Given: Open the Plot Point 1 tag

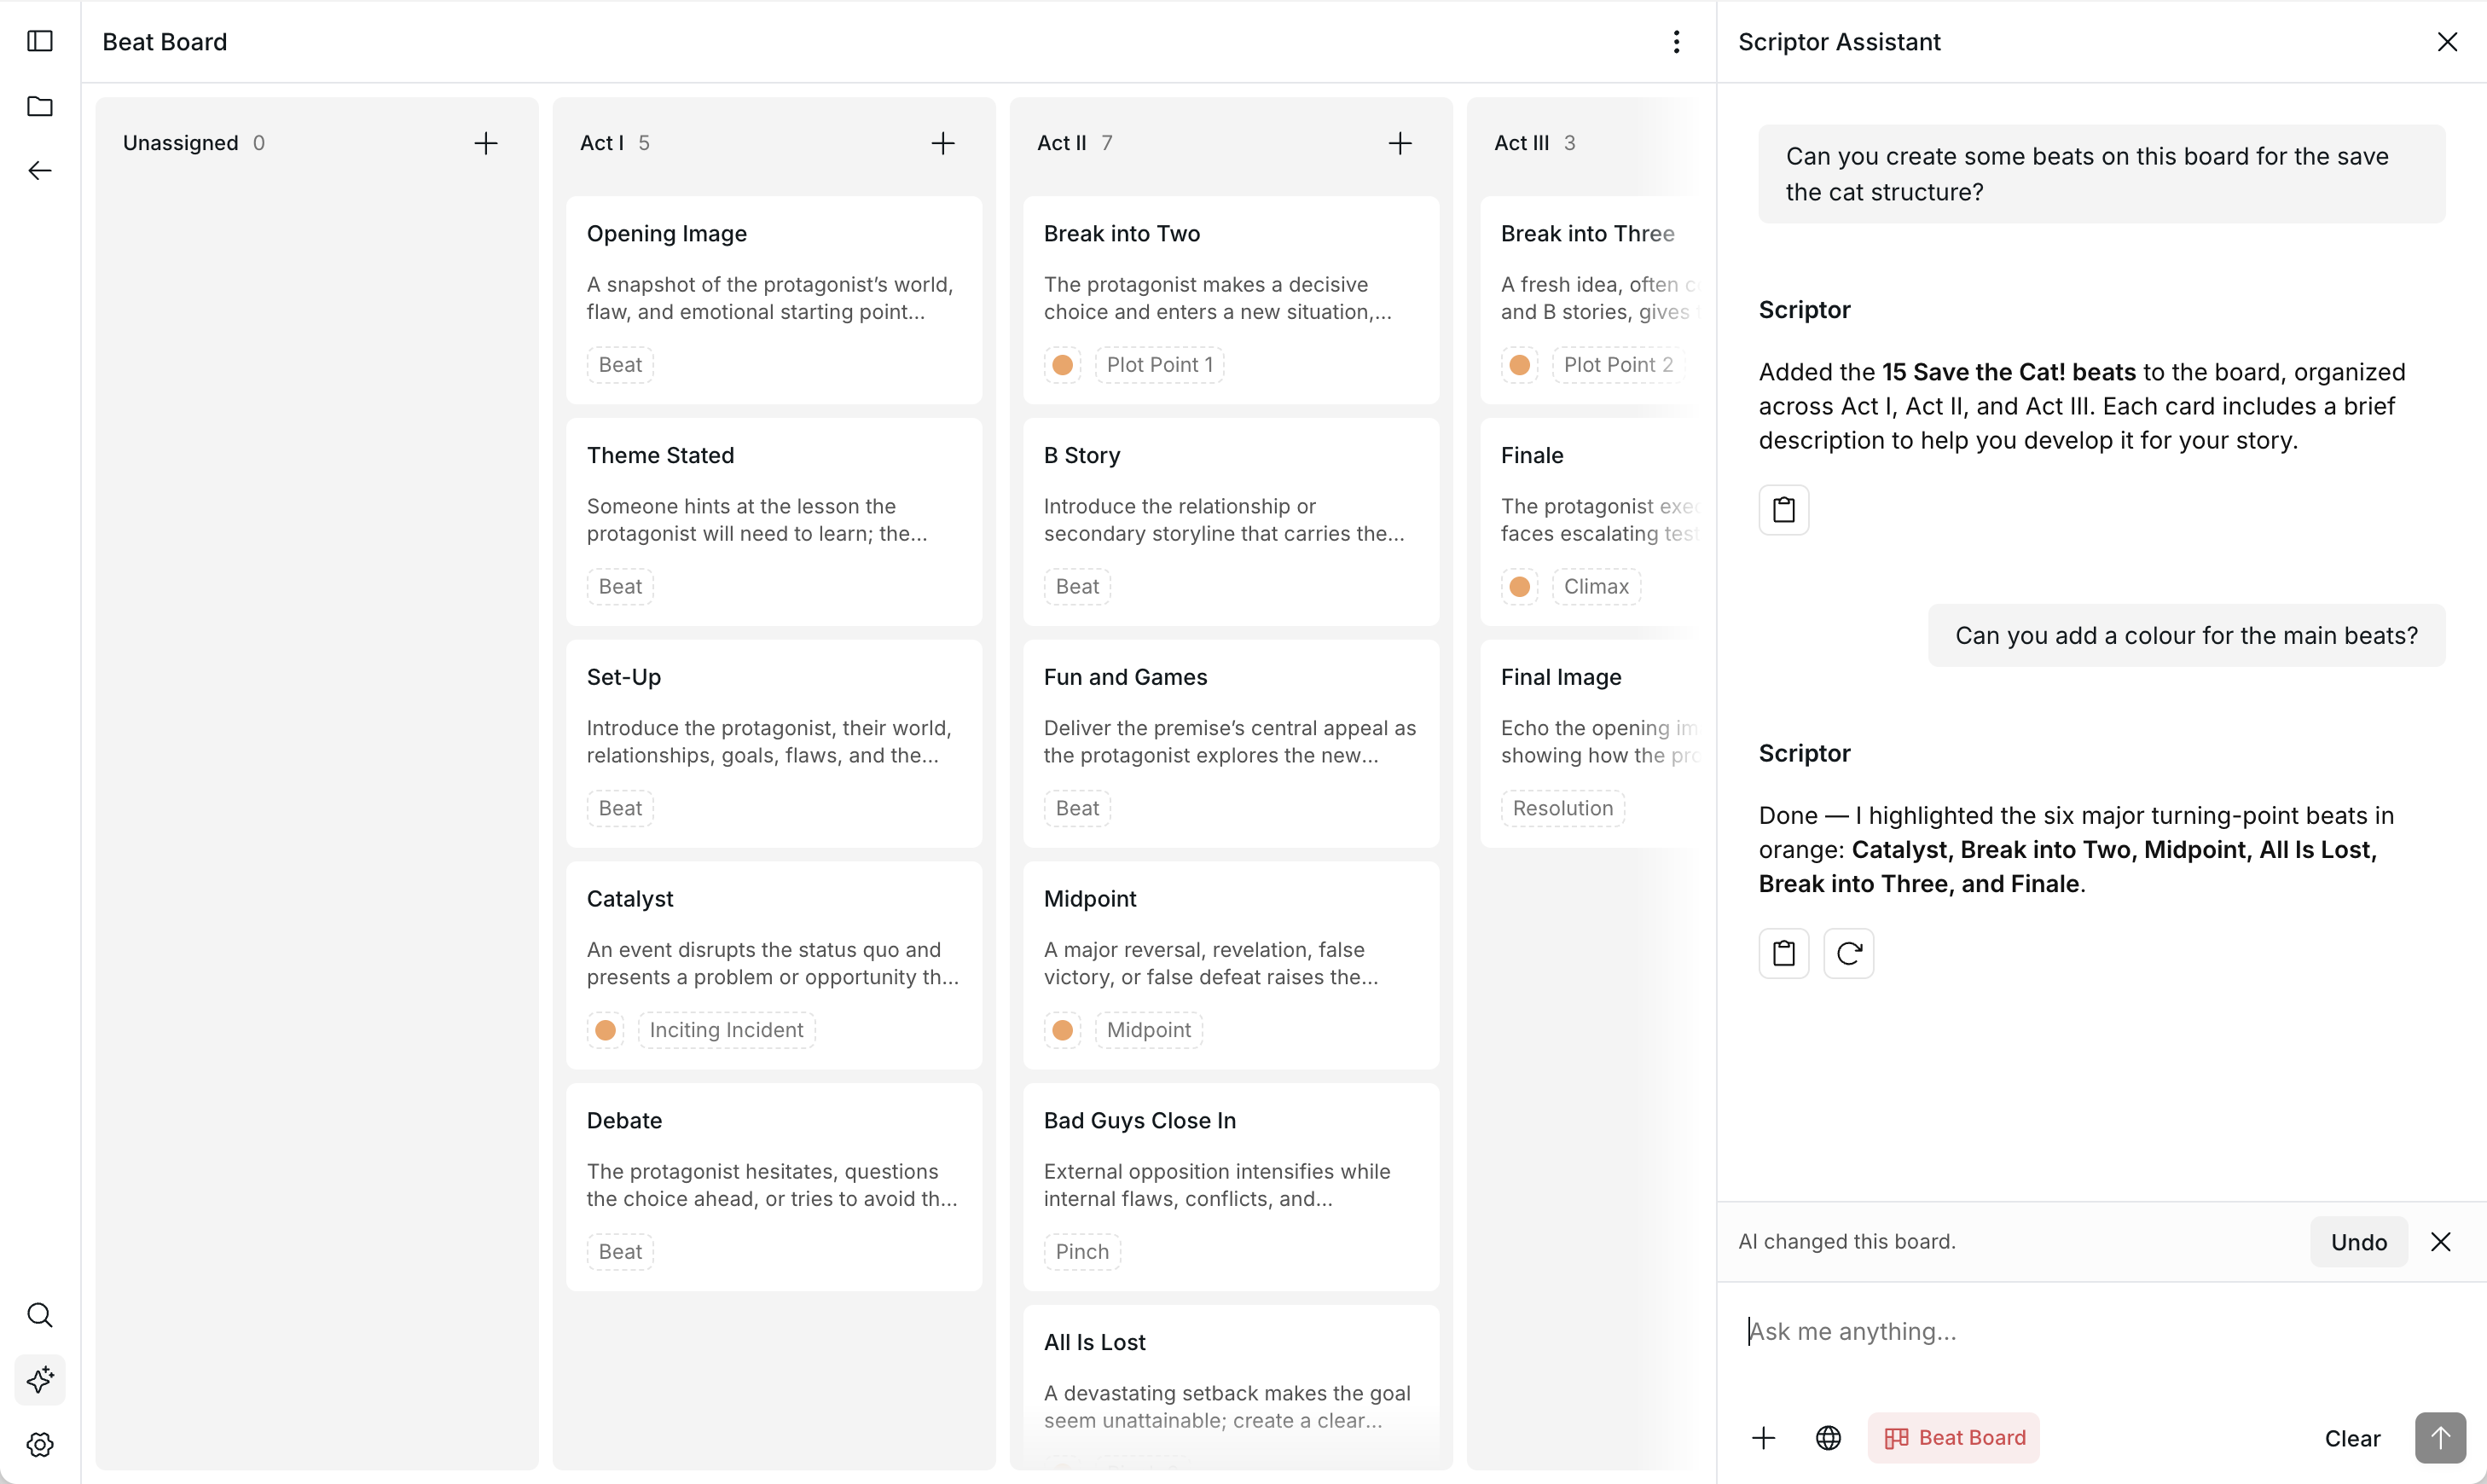Looking at the screenshot, I should [x=1159, y=365].
